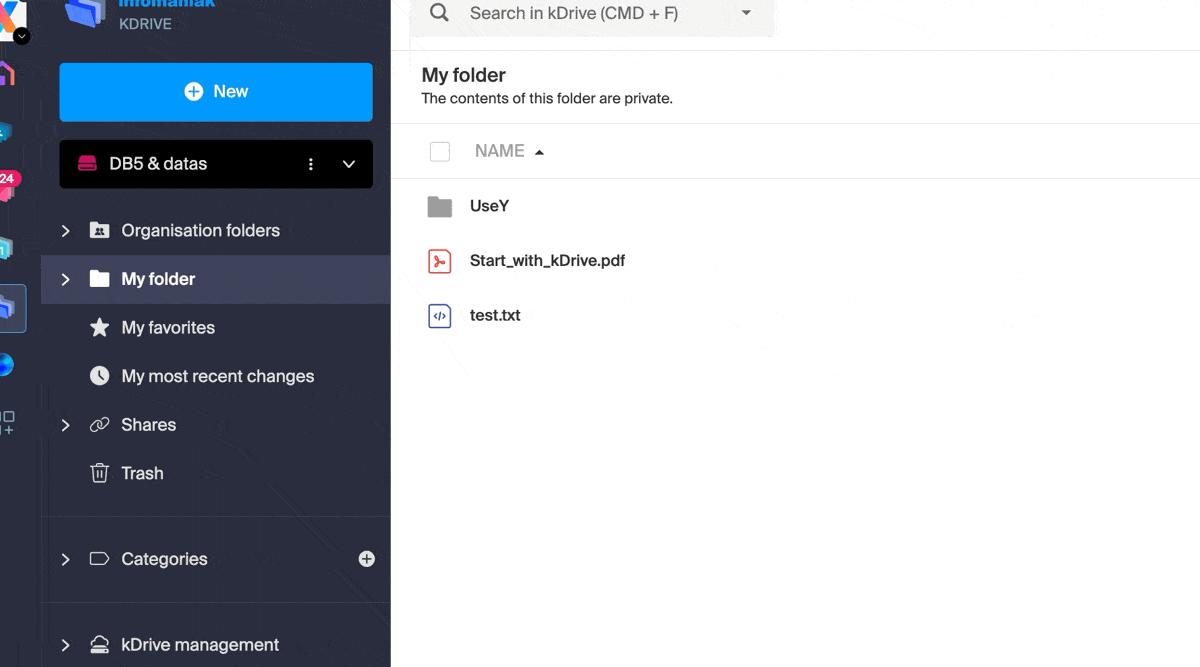This screenshot has height=667, width=1200.
Task: Expand the Categories section arrow
Action: tap(66, 559)
